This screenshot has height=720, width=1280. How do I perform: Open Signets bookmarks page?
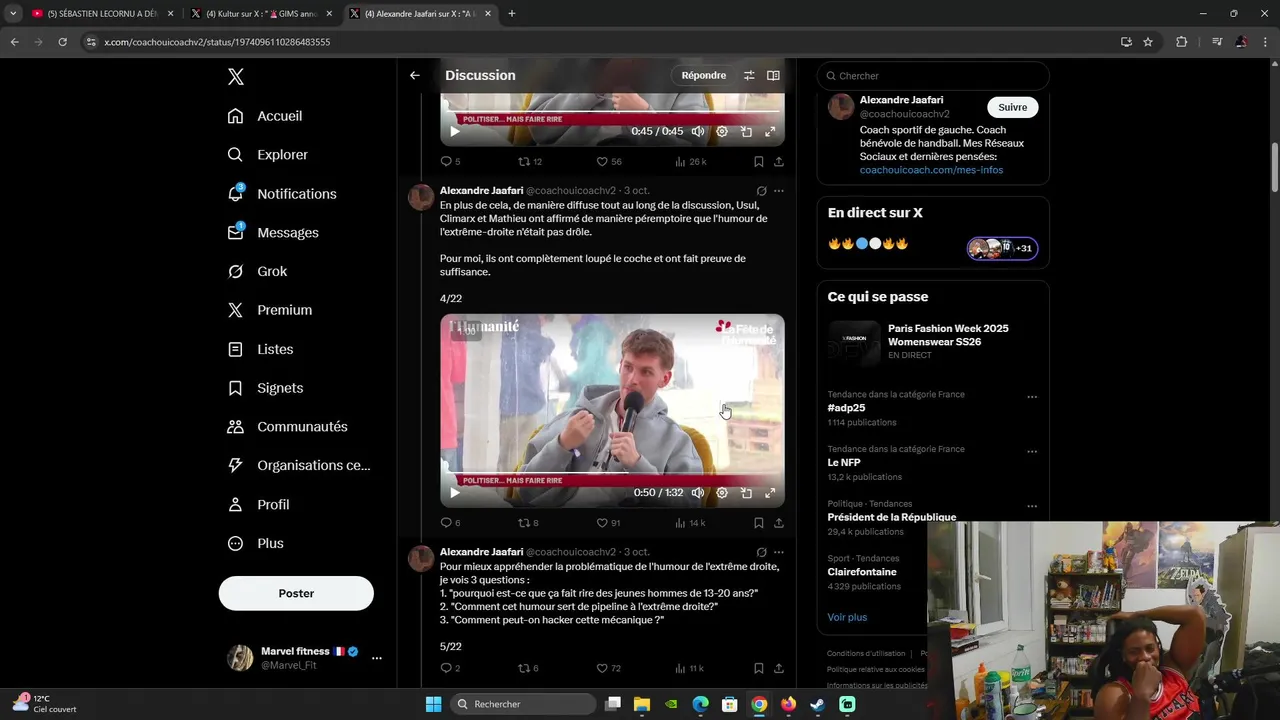[265, 388]
